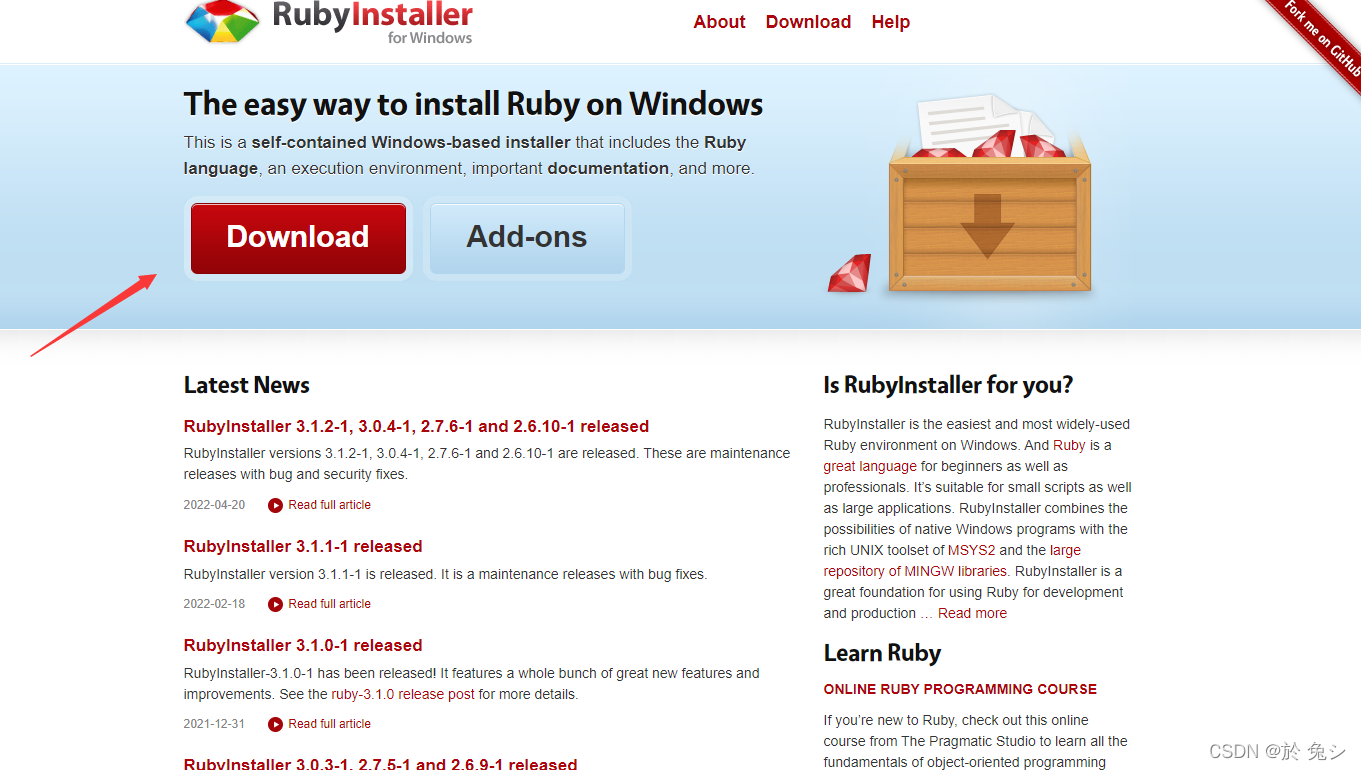Click The easy way to install Ruby heading

(473, 104)
